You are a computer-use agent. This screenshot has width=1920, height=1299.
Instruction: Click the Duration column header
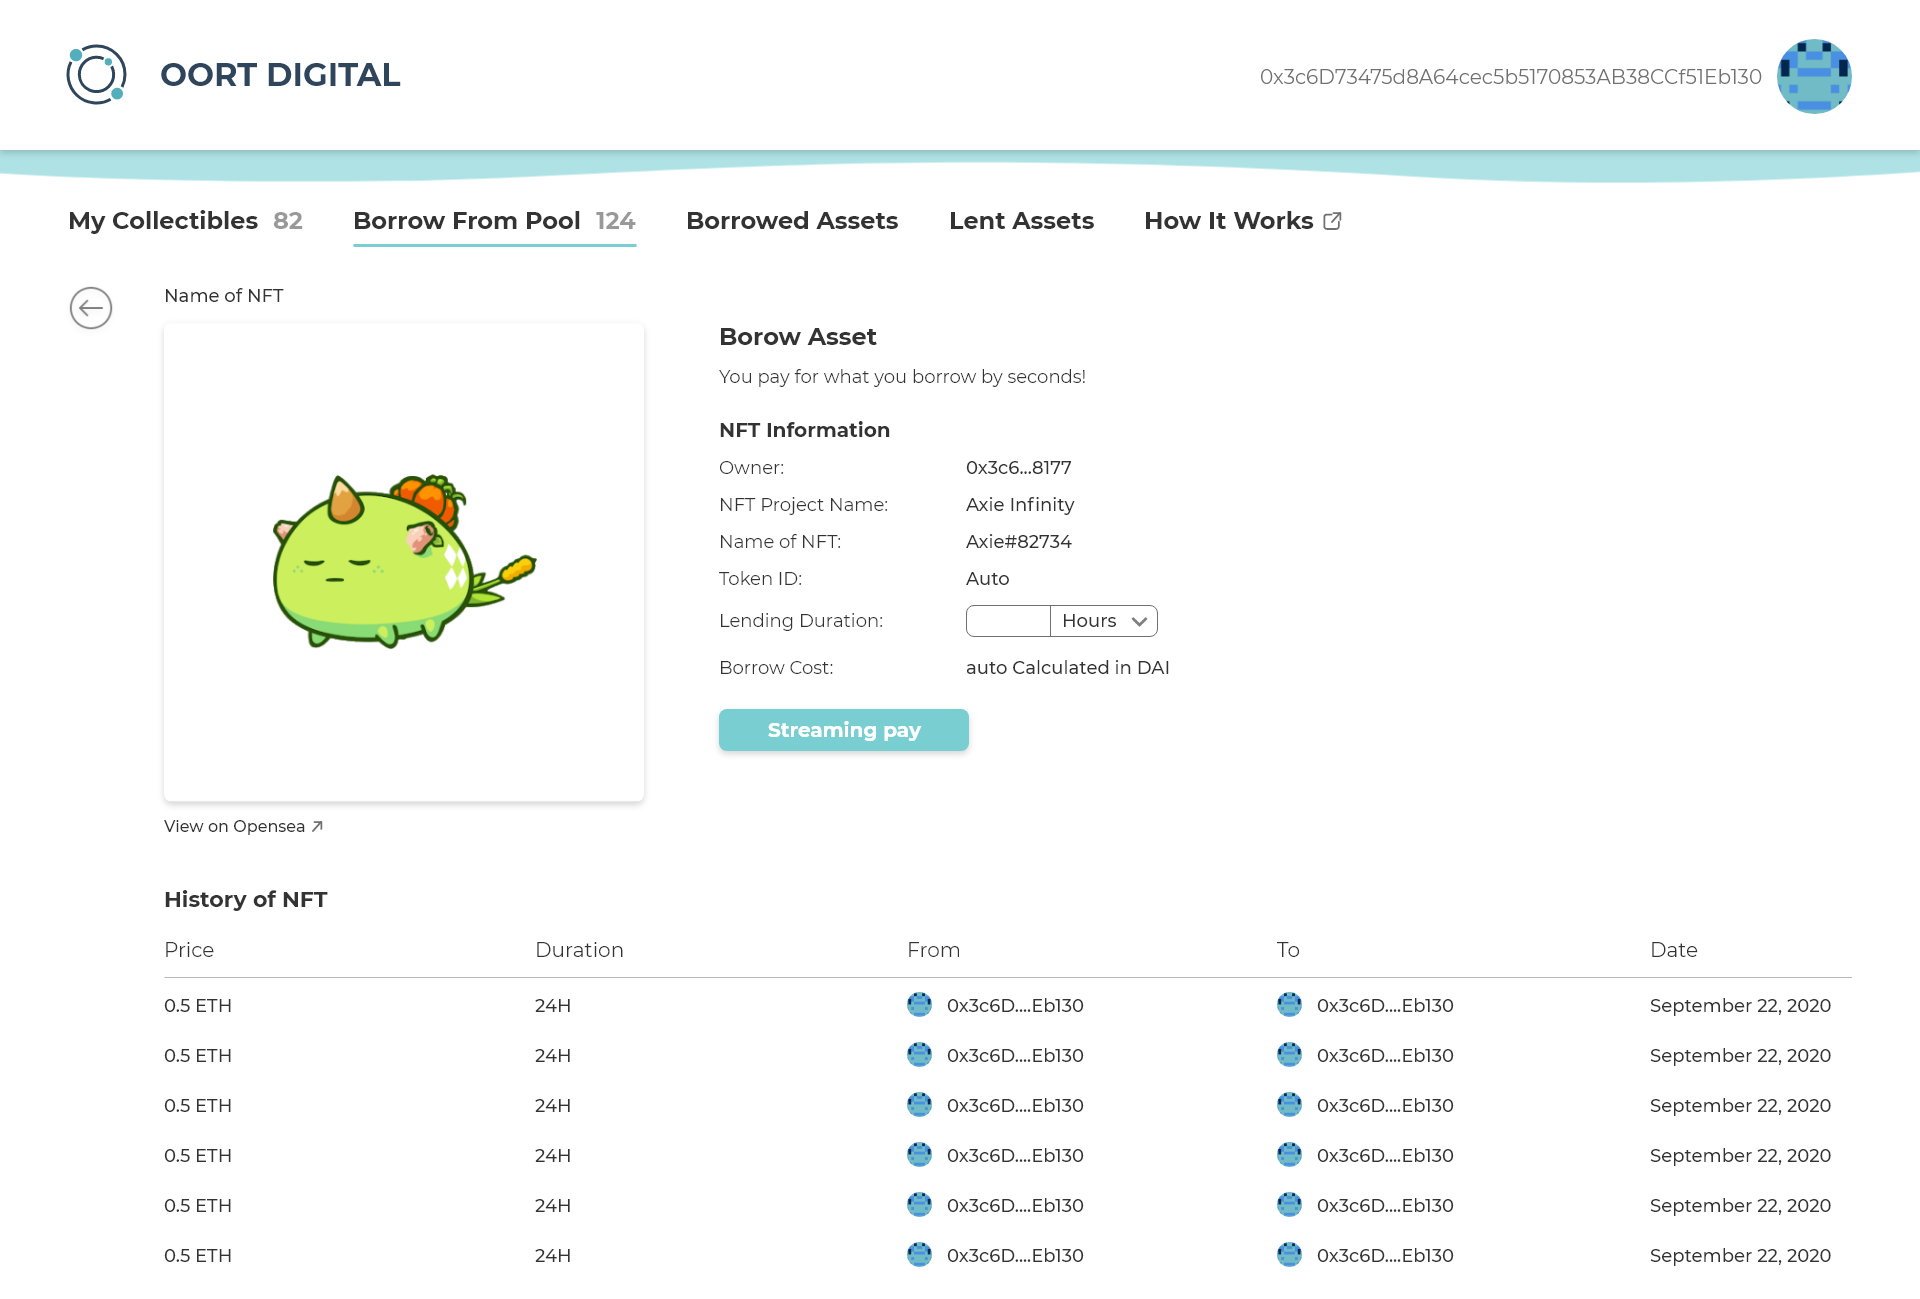click(x=579, y=950)
